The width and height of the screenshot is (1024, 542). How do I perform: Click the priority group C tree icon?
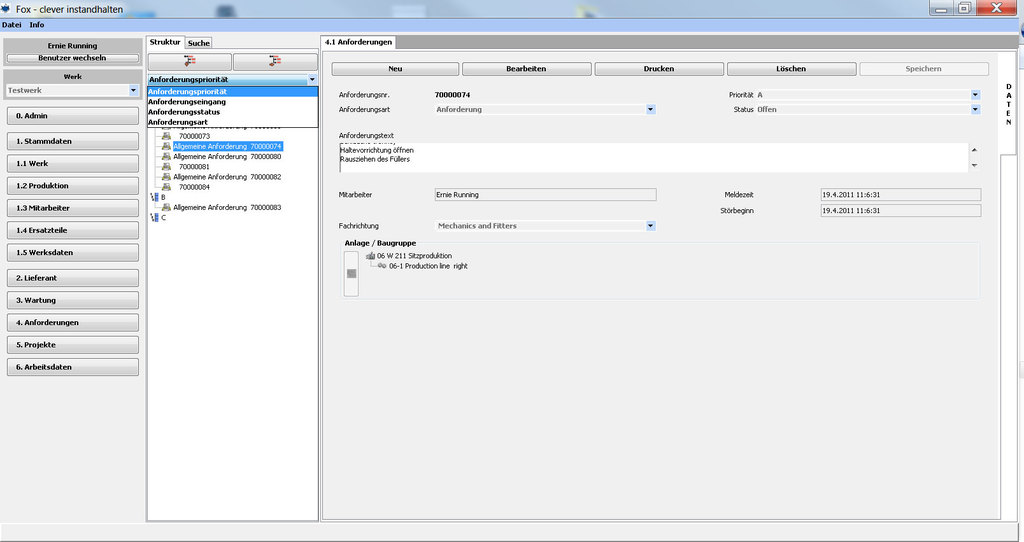[x=153, y=218]
